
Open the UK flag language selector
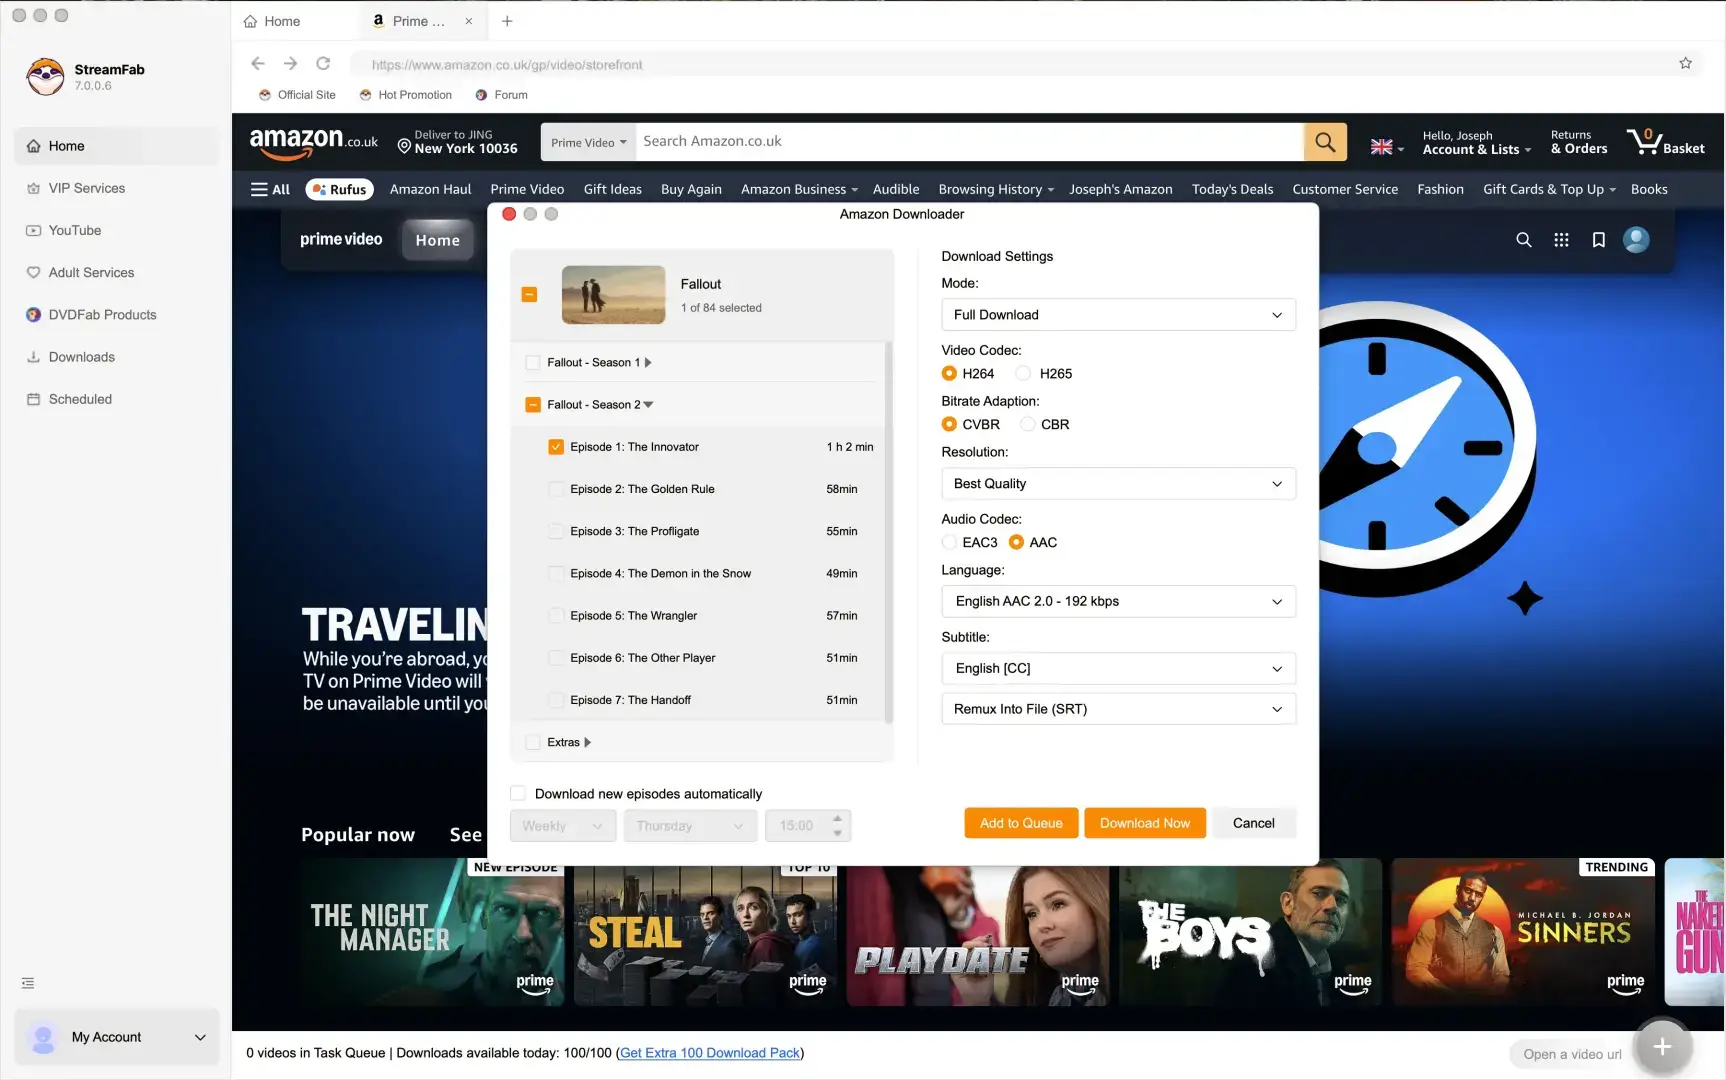click(1387, 147)
